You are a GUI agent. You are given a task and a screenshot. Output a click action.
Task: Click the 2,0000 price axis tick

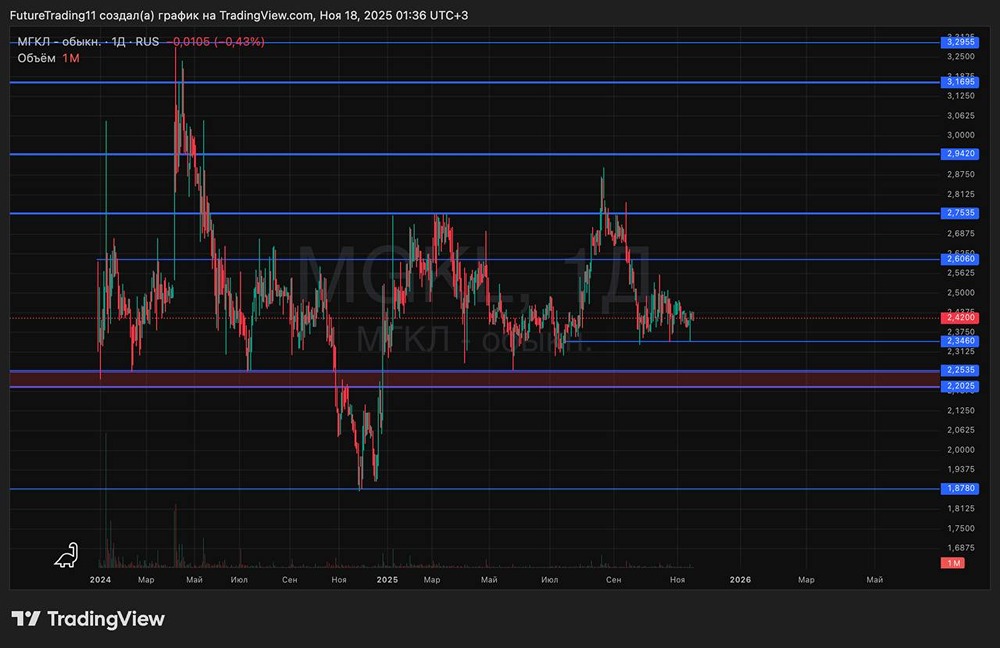(960, 450)
